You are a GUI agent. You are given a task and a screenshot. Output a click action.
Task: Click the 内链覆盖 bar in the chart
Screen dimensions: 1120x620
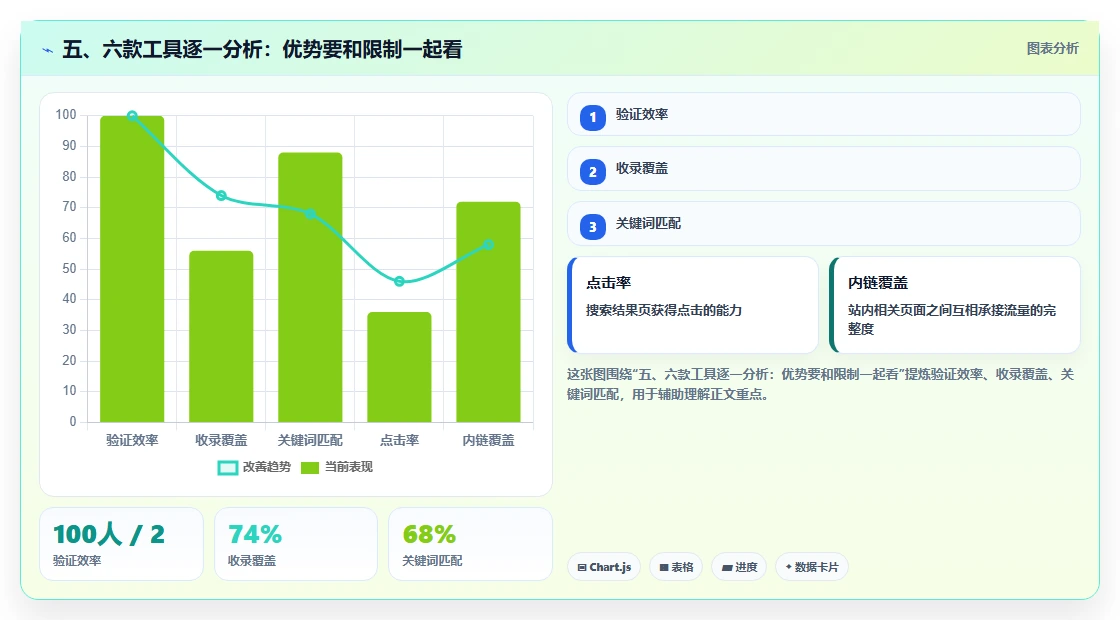click(489, 311)
